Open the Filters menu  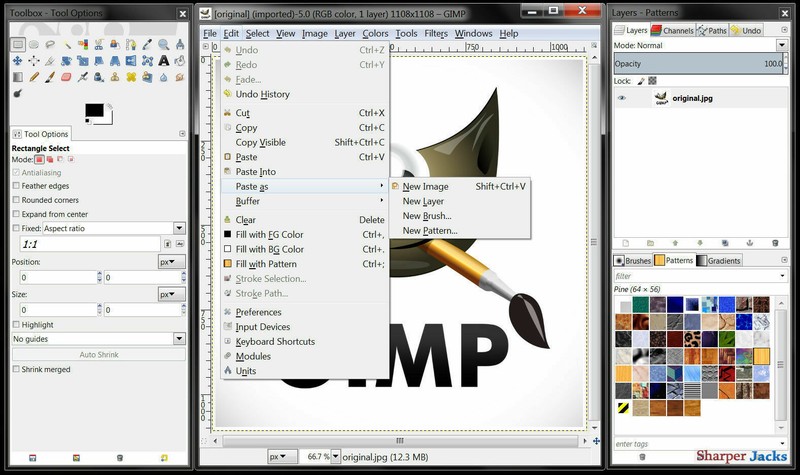[436, 33]
